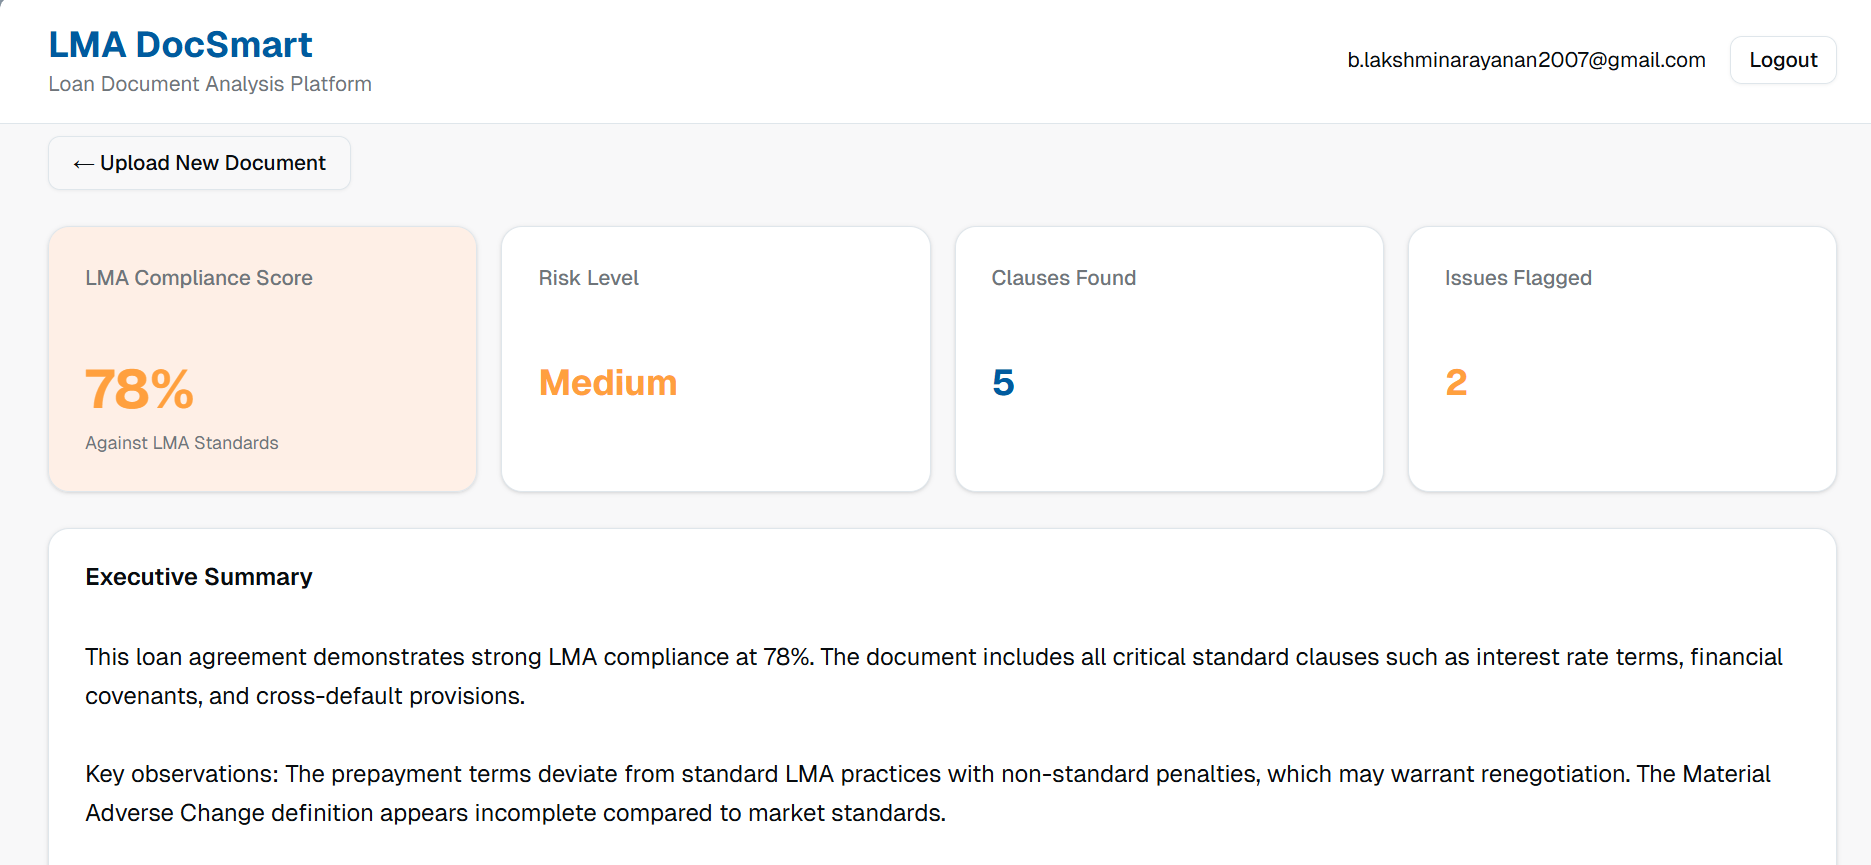Click the Issues Flagged count of 2

1456,383
